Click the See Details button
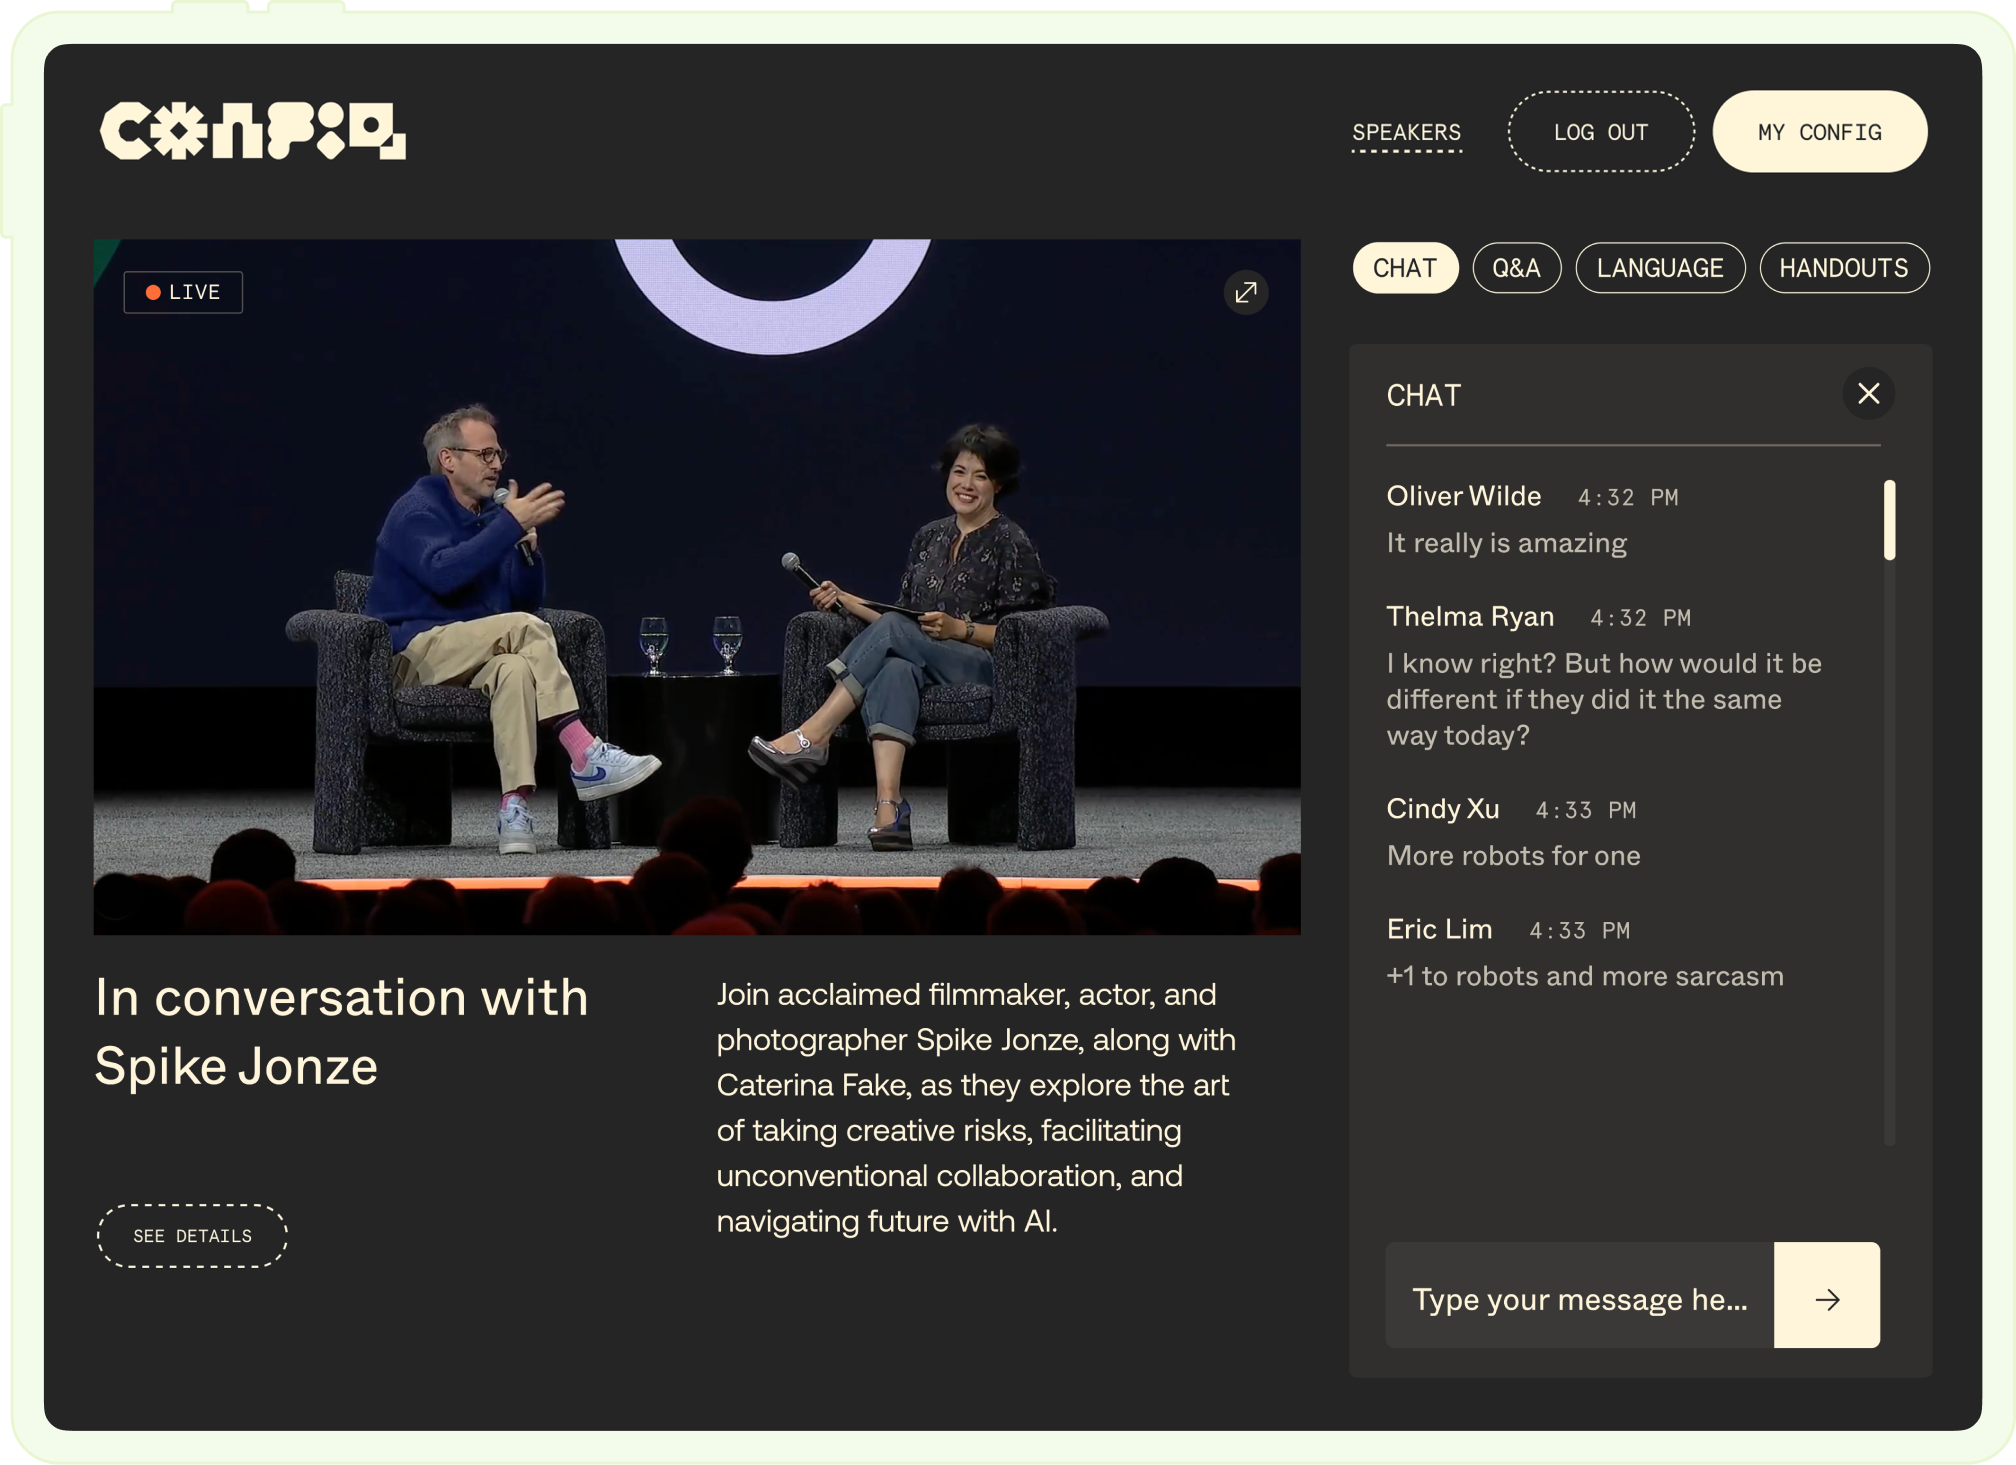 pos(192,1236)
